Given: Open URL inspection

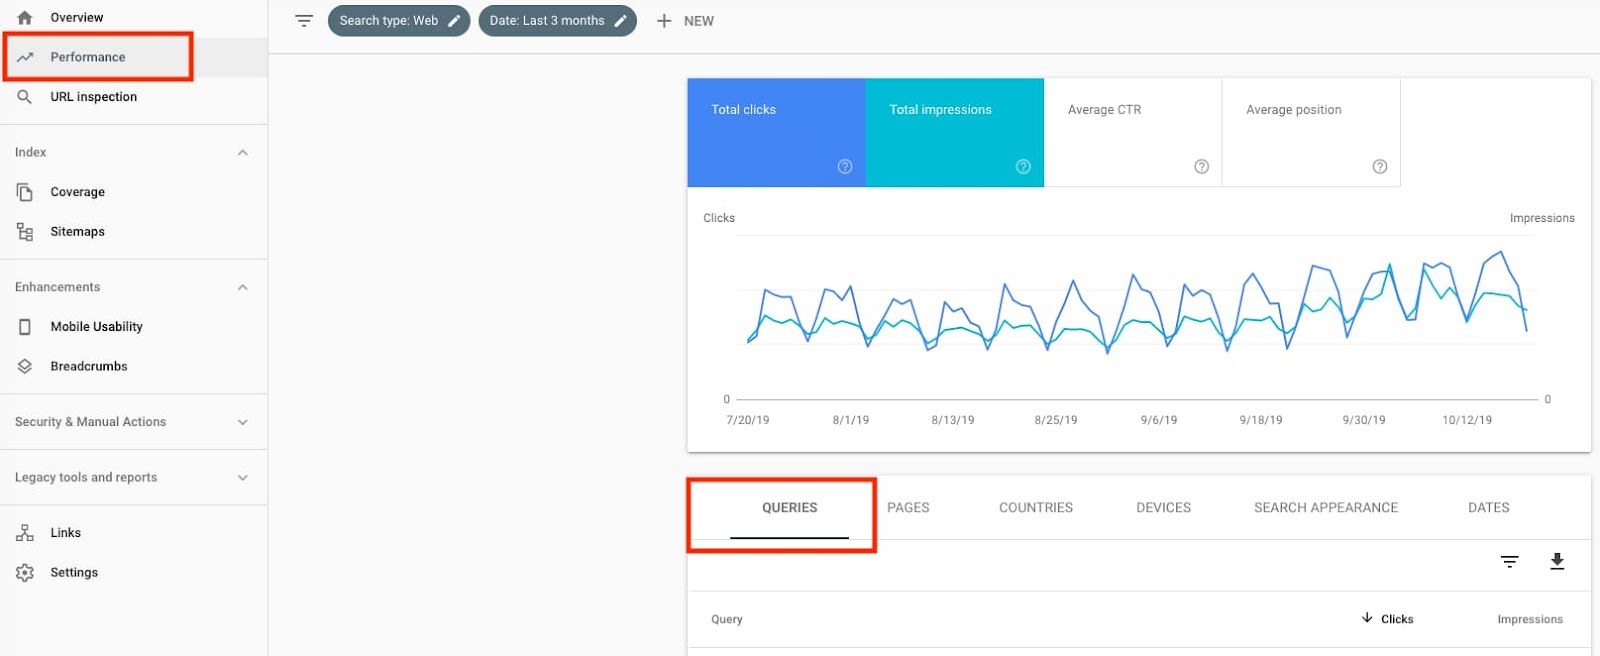Looking at the screenshot, I should [x=93, y=97].
